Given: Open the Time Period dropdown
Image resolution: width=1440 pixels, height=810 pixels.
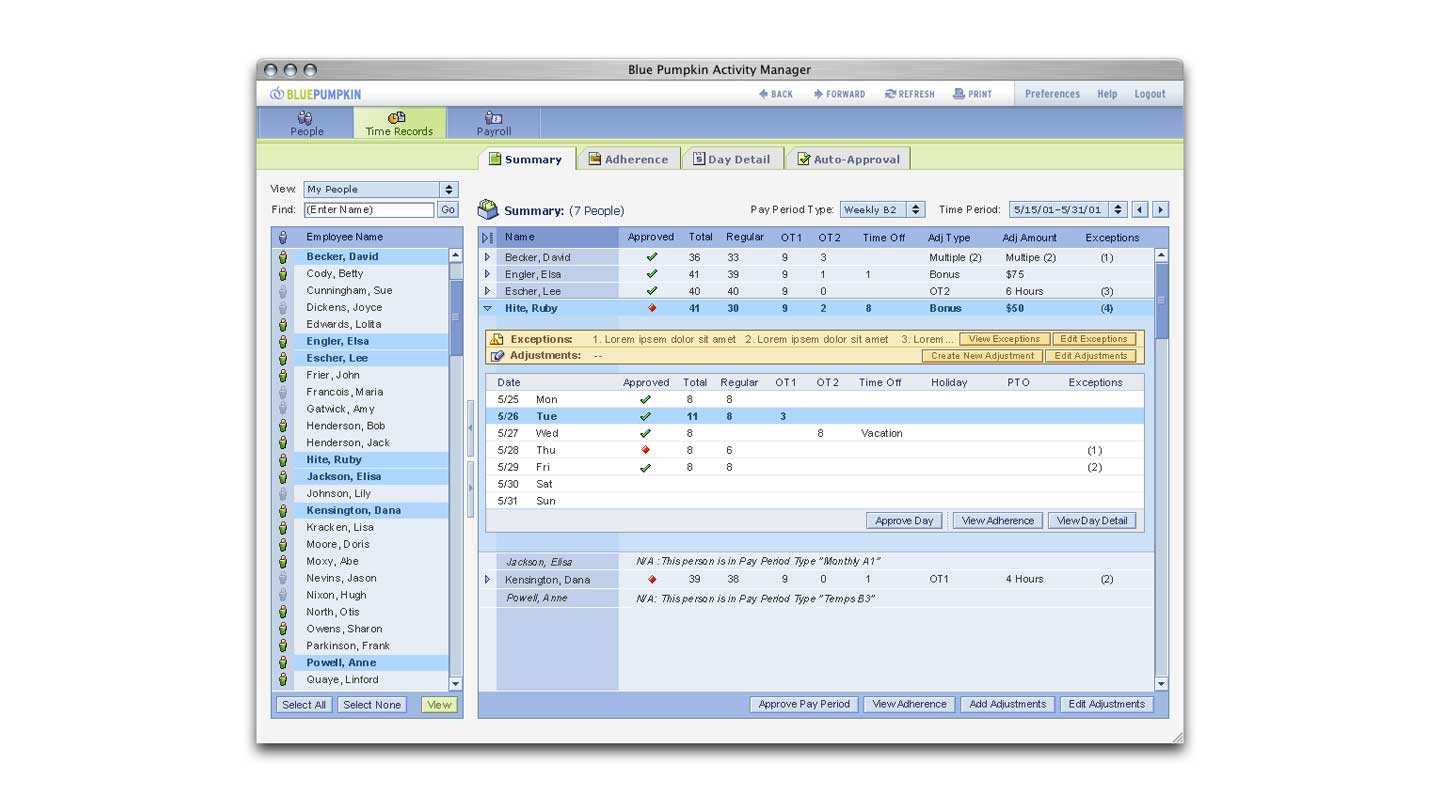Looking at the screenshot, I should click(x=1067, y=210).
